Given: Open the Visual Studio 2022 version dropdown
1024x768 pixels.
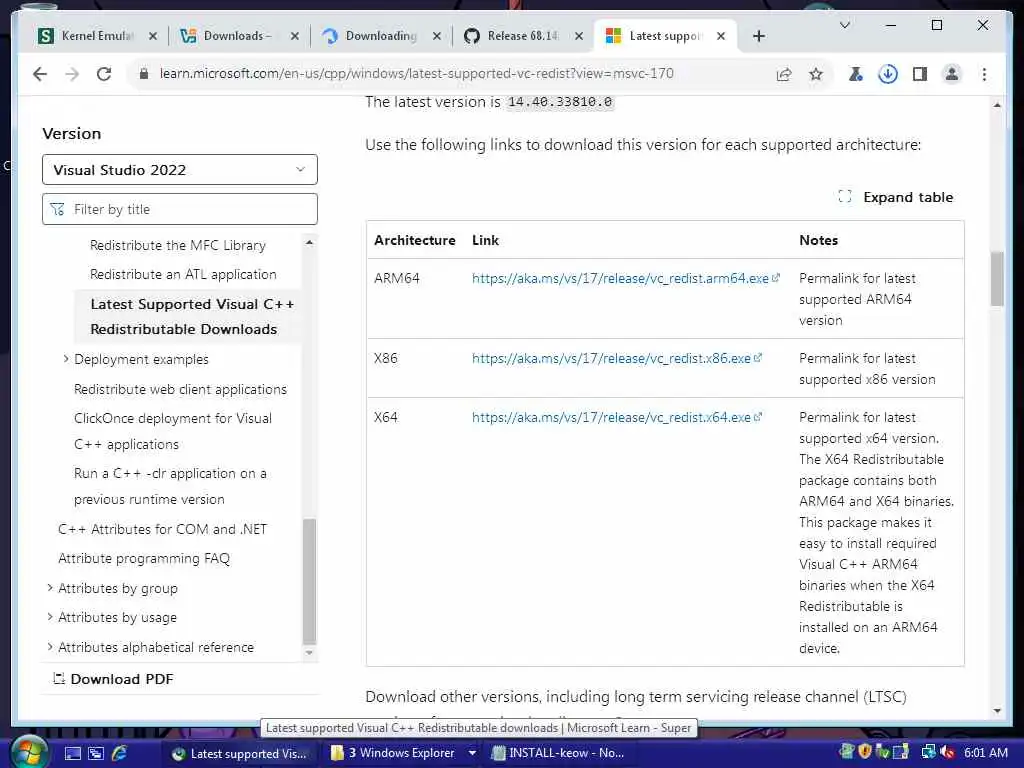Looking at the screenshot, I should [180, 170].
